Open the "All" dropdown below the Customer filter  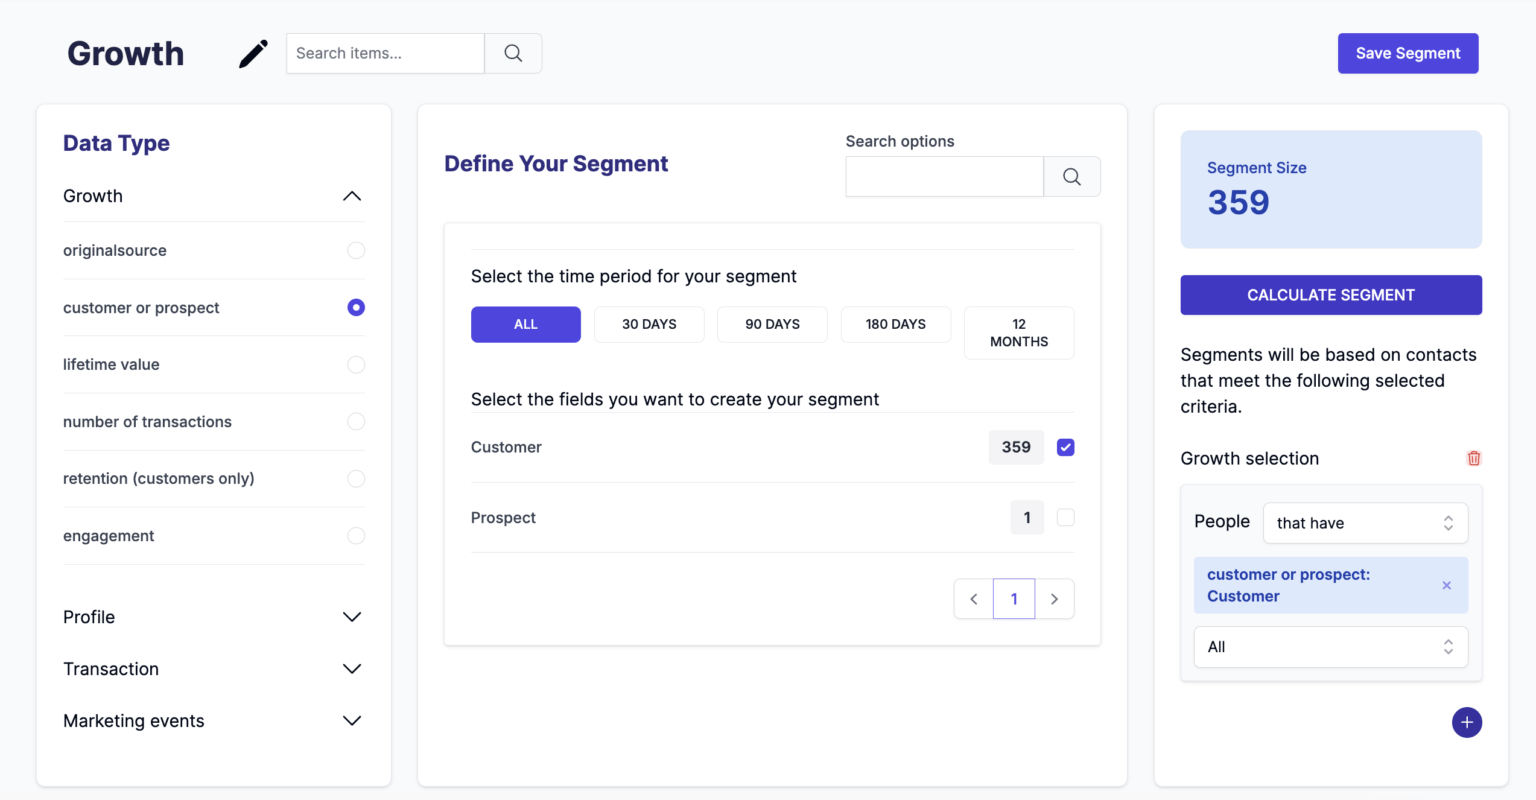click(x=1330, y=647)
